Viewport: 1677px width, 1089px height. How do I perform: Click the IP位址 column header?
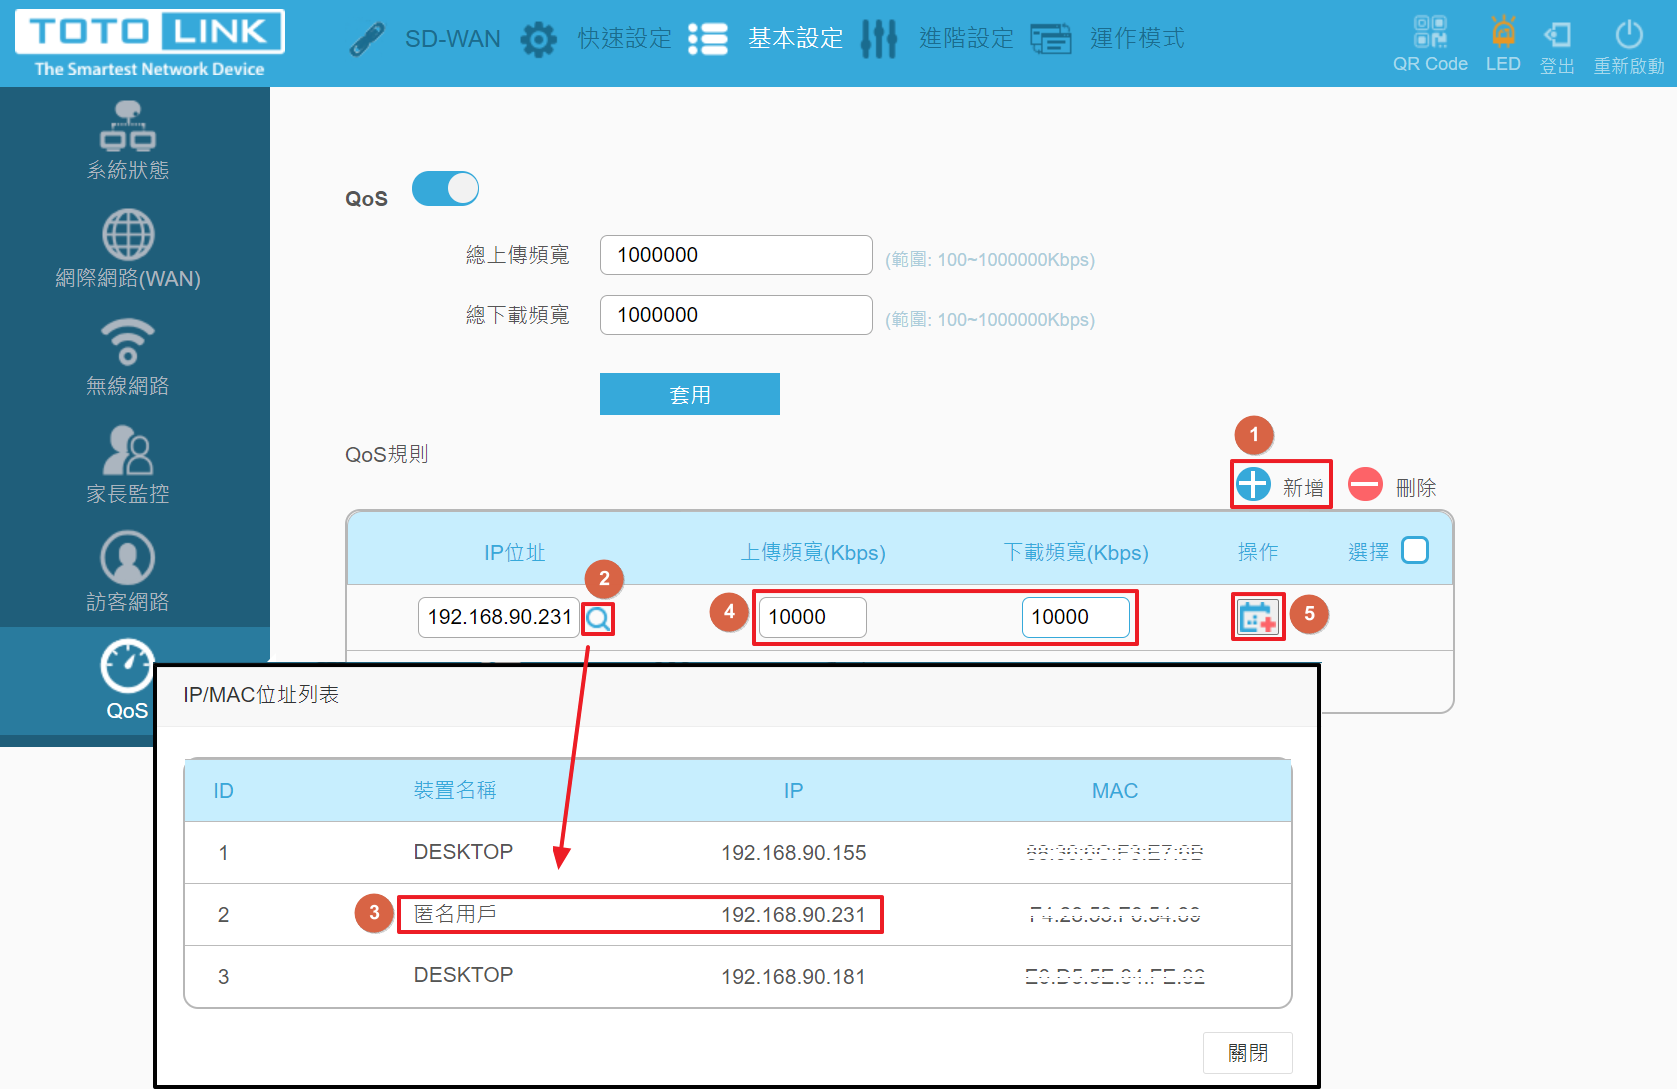pyautogui.click(x=515, y=552)
